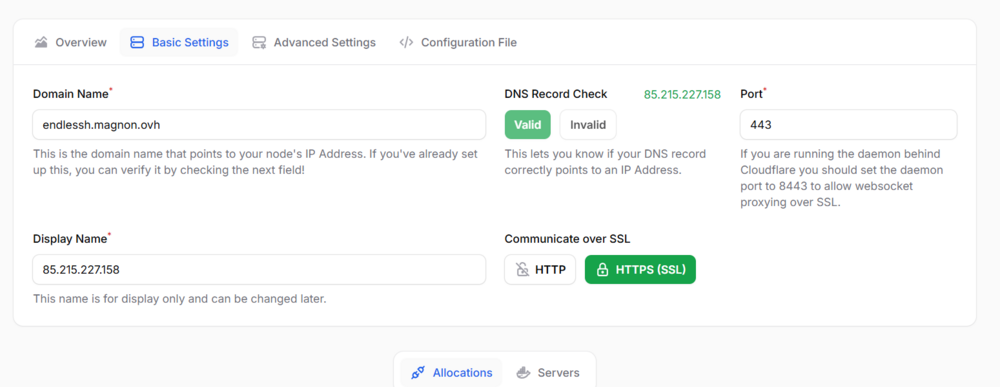Screen dimensions: 1000x387
Task: Click the domain name description hint text
Action: [x=255, y=162]
